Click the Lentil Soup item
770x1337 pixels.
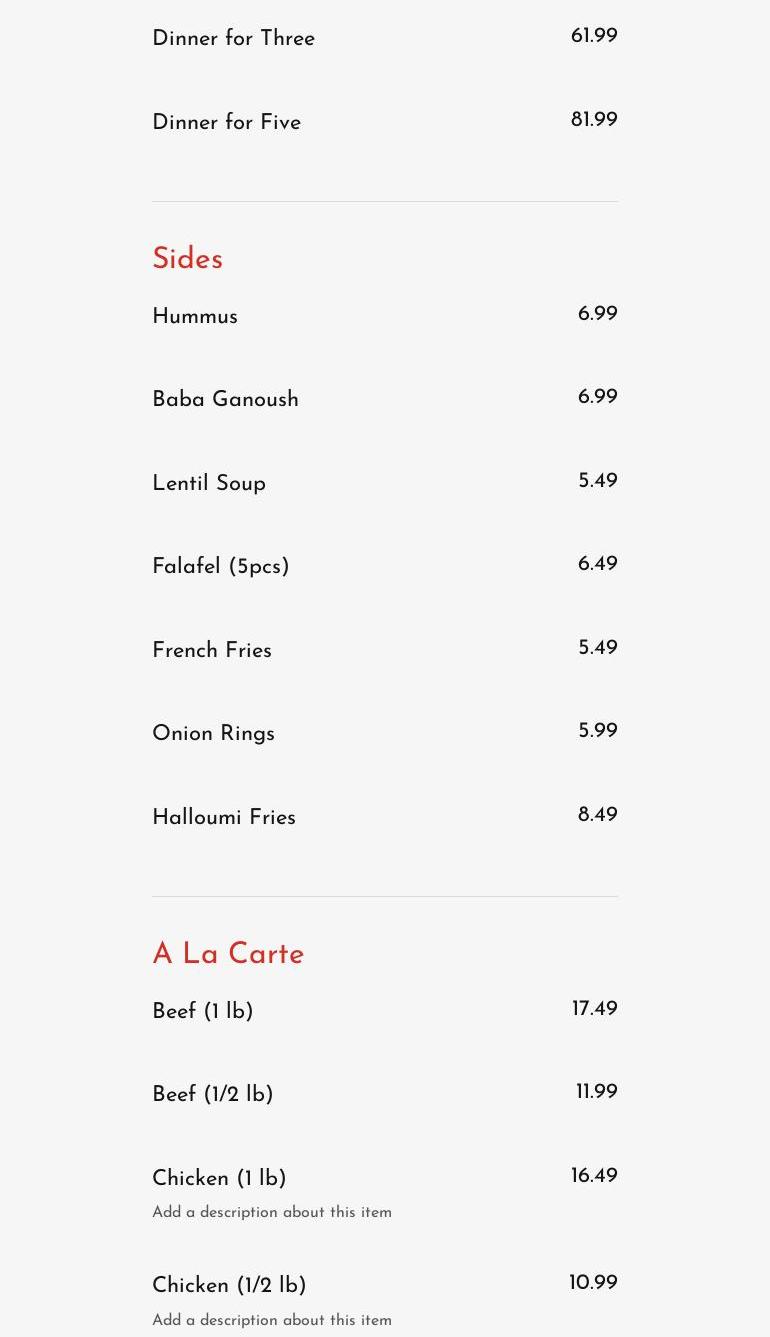[x=209, y=484]
